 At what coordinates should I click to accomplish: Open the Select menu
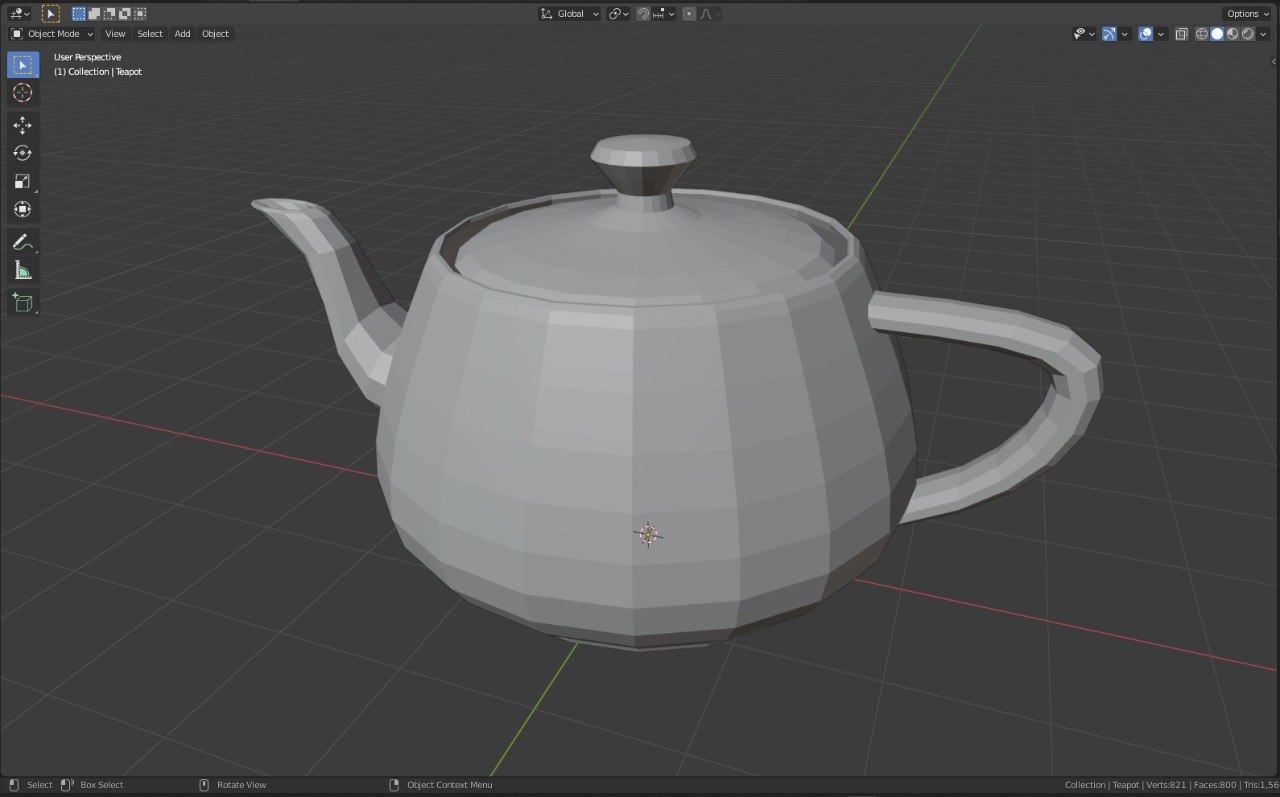click(x=150, y=34)
